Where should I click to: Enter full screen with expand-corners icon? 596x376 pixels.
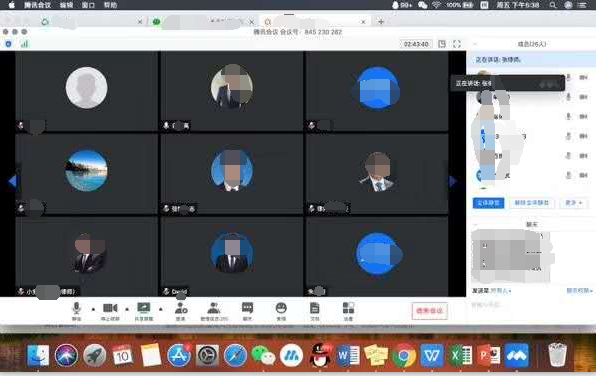click(x=457, y=44)
